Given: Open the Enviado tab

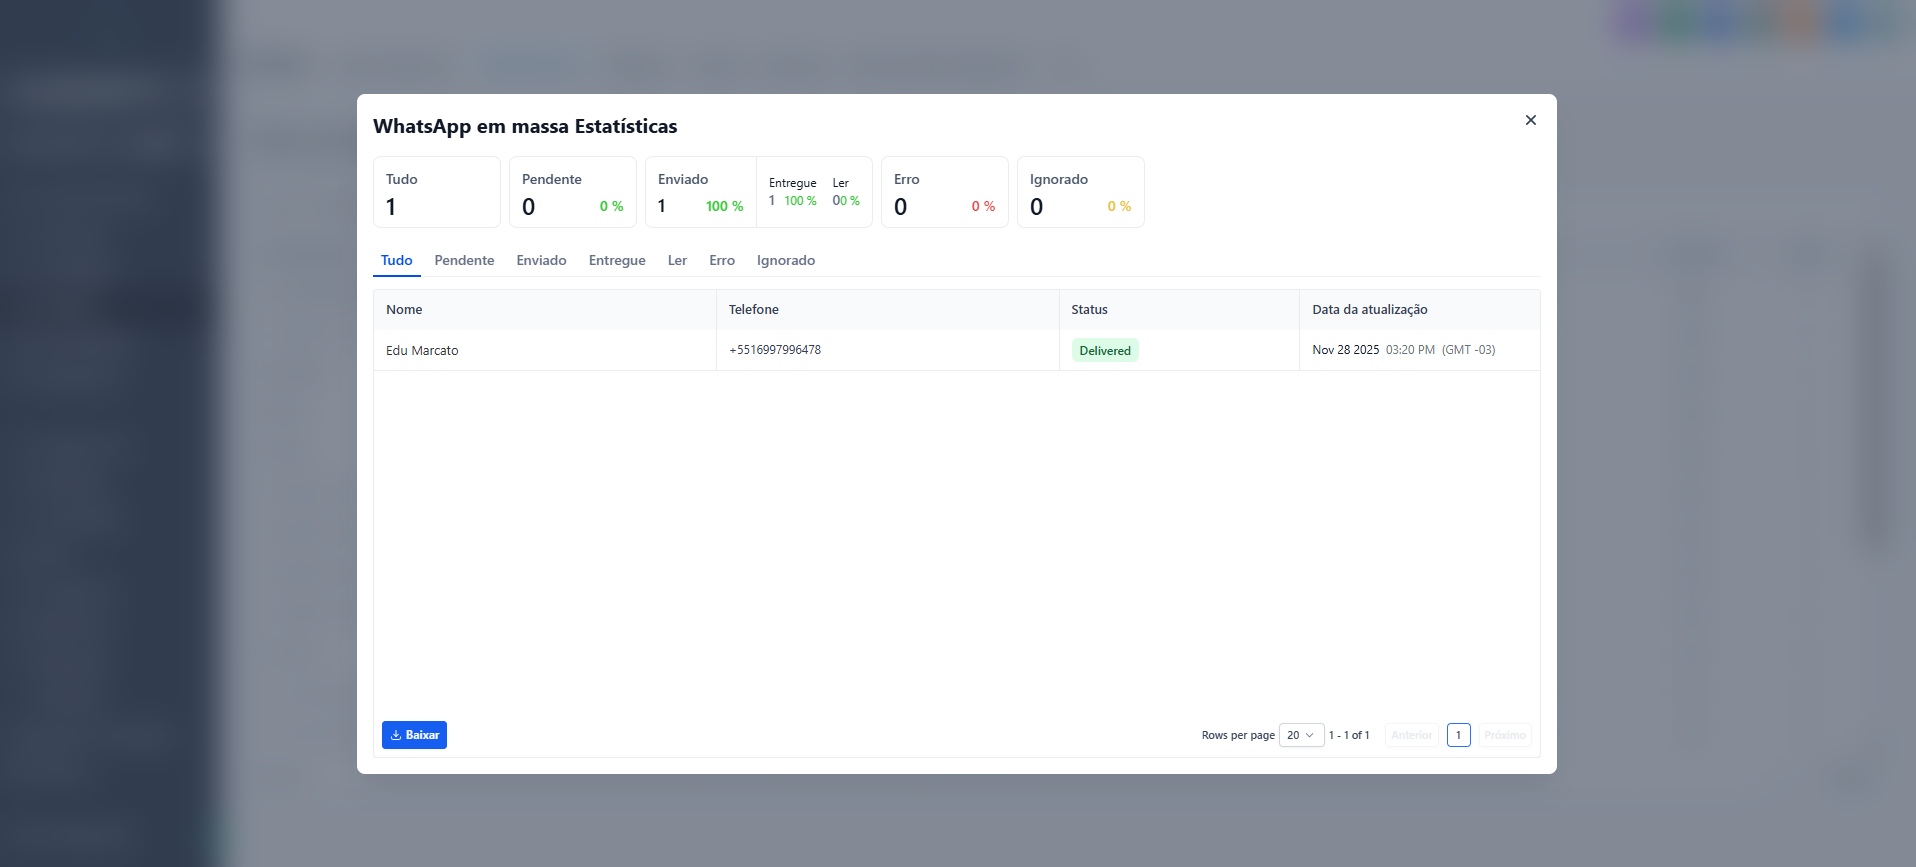Looking at the screenshot, I should (x=541, y=260).
